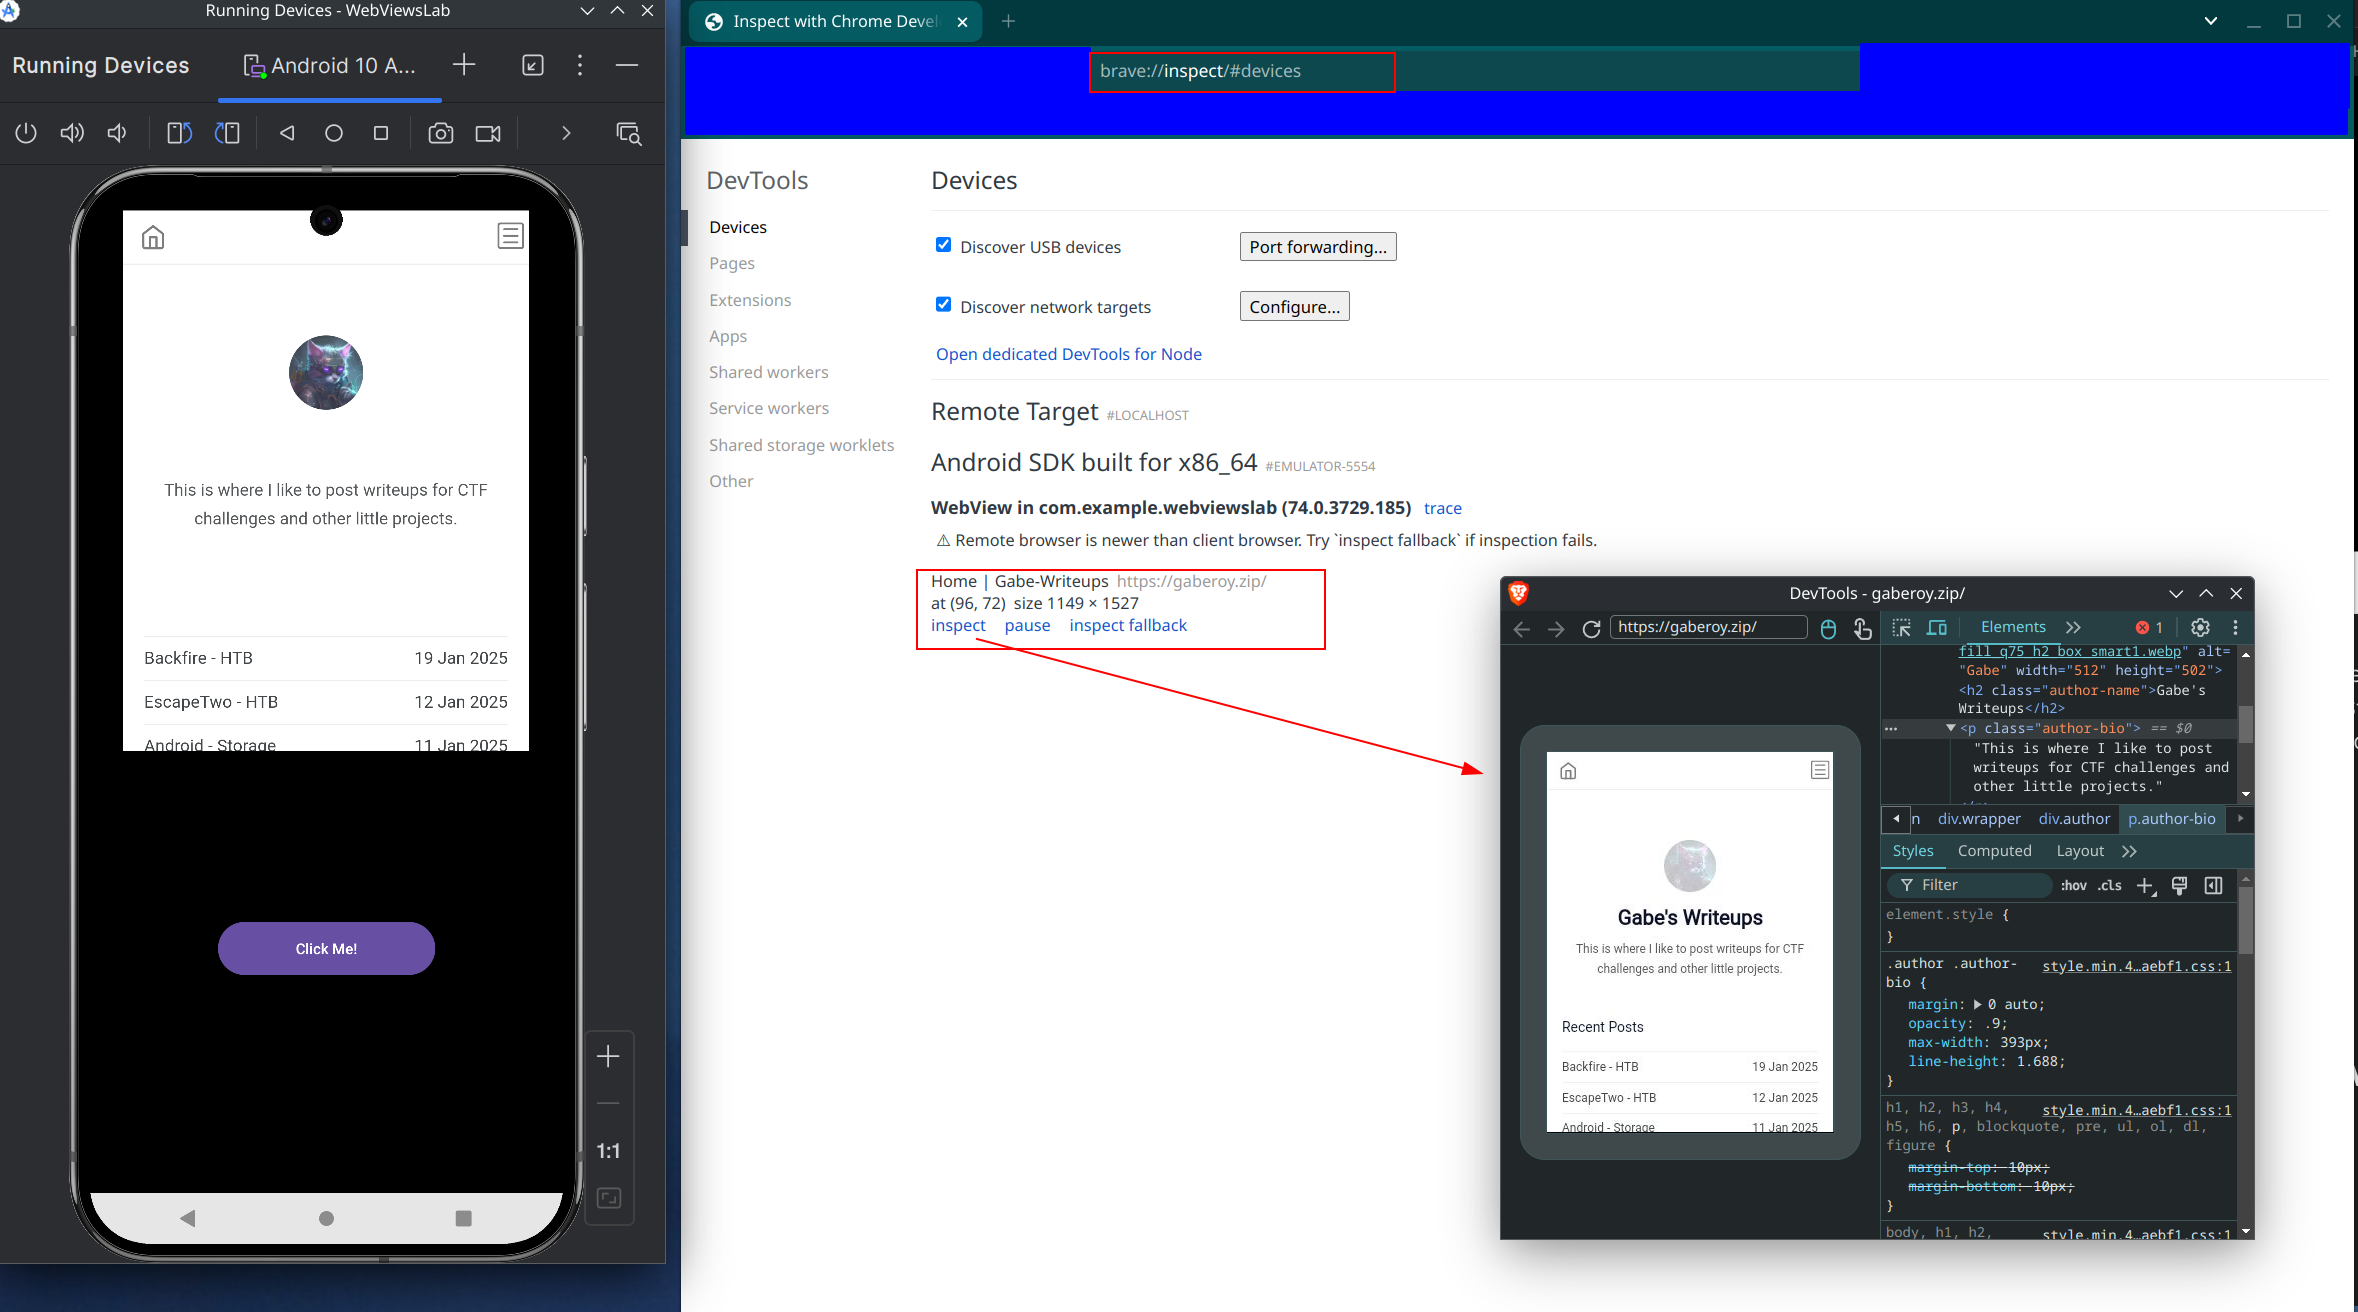The height and width of the screenshot is (1312, 2358).
Task: Toggle touch input mode in DevTools screencast
Action: [1862, 628]
